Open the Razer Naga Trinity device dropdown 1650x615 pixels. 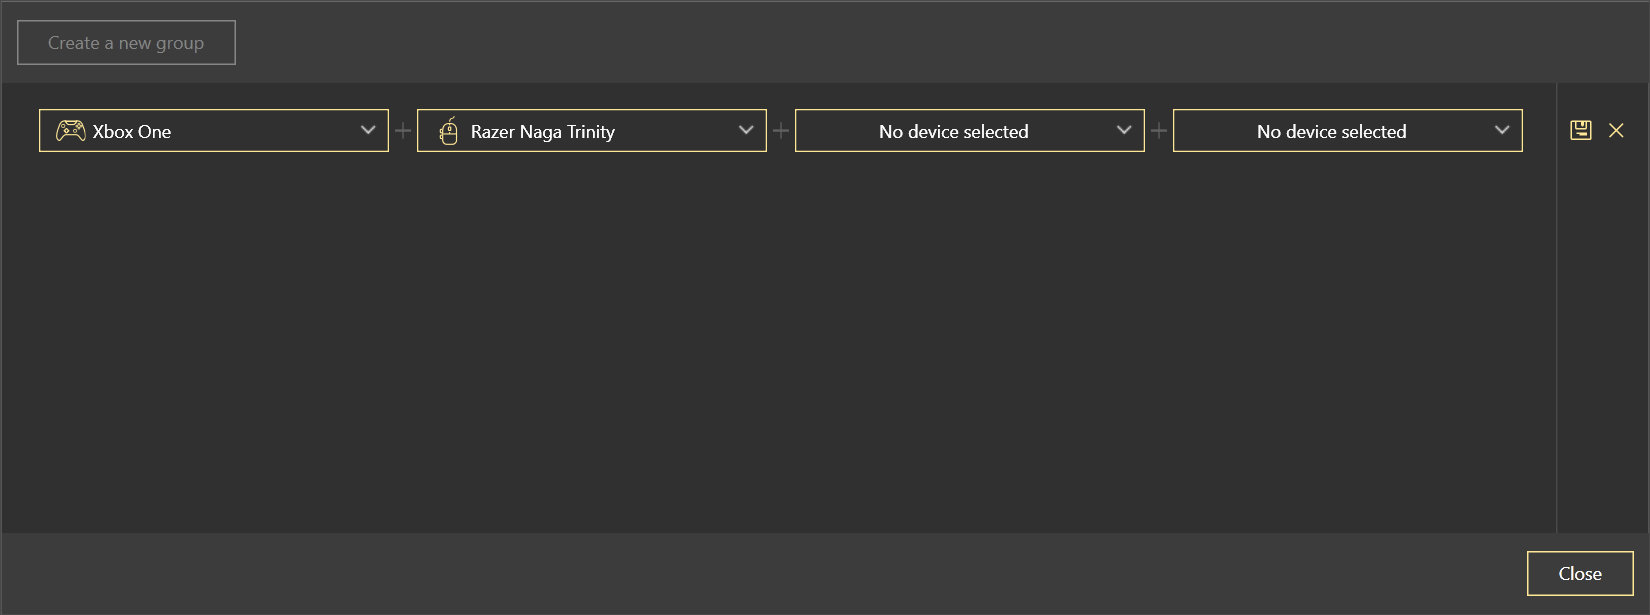click(592, 131)
